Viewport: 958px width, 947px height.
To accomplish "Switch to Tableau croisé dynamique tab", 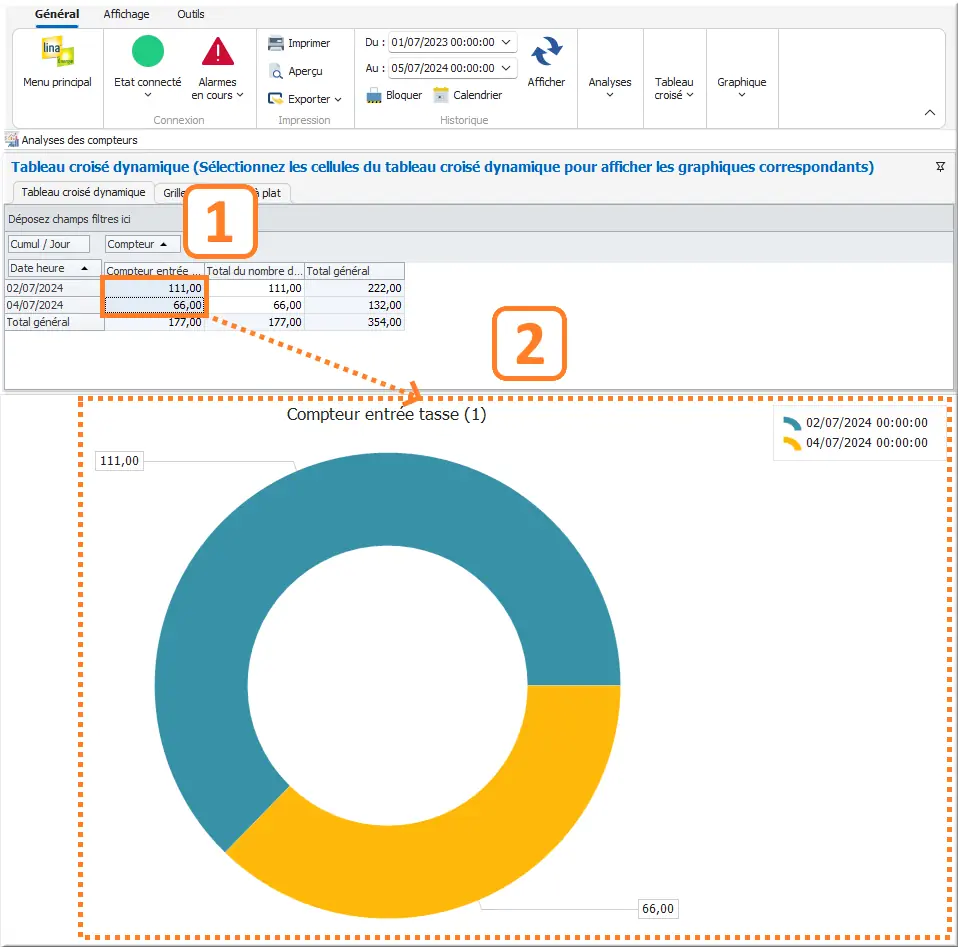I will click(x=83, y=192).
